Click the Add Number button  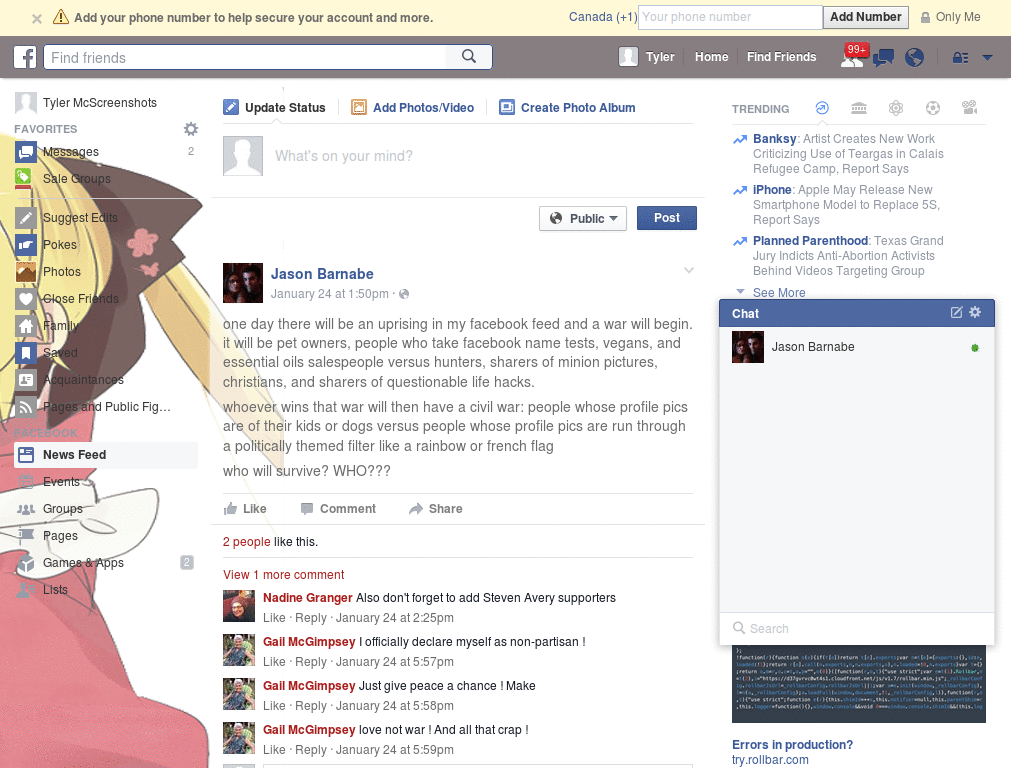tap(865, 17)
